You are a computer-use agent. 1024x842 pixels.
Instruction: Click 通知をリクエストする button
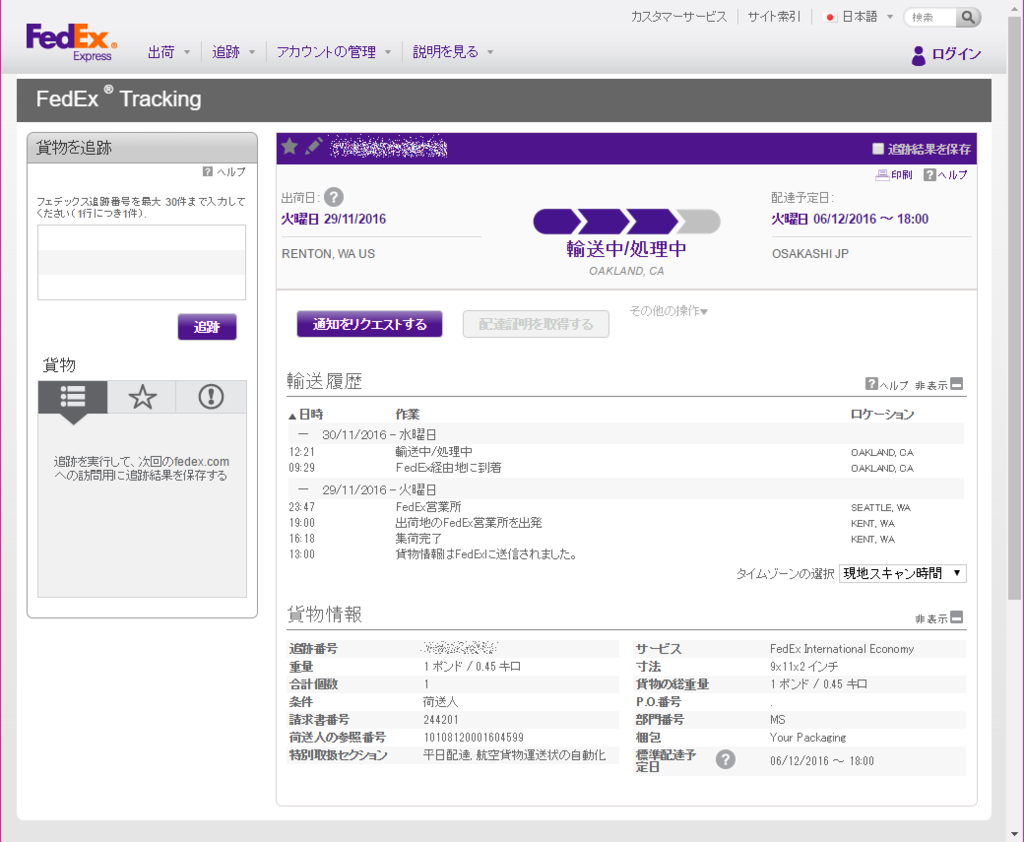tap(370, 324)
